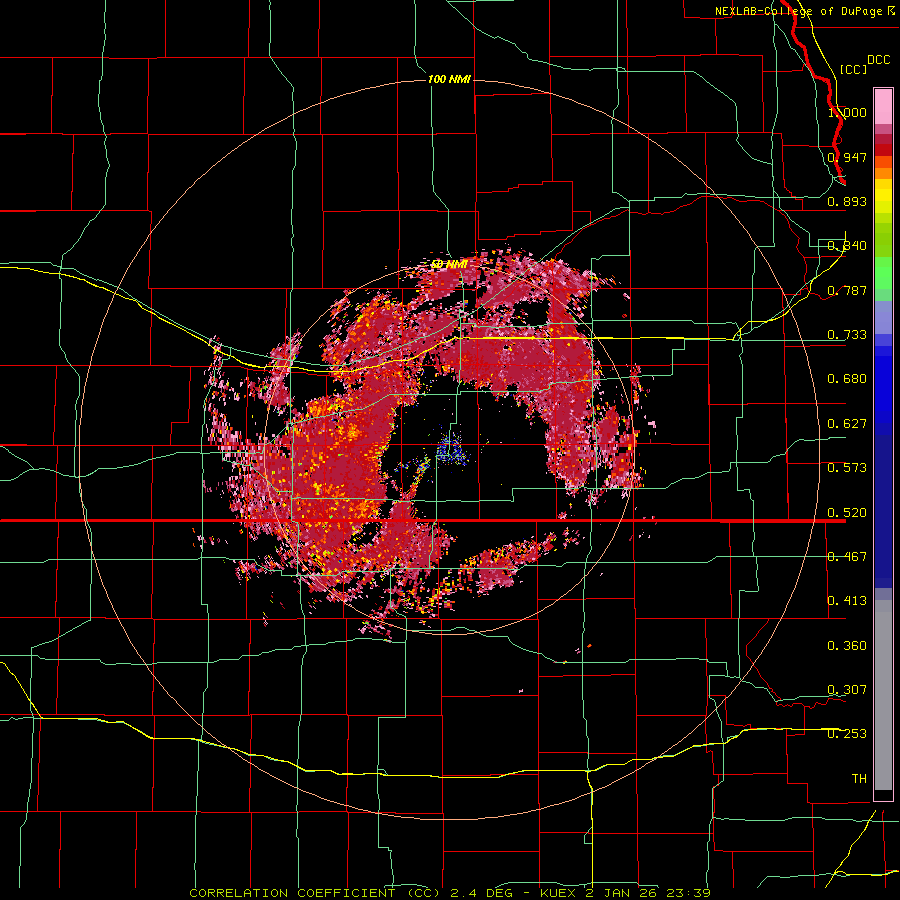Click the 0.467 legend value

847,557
